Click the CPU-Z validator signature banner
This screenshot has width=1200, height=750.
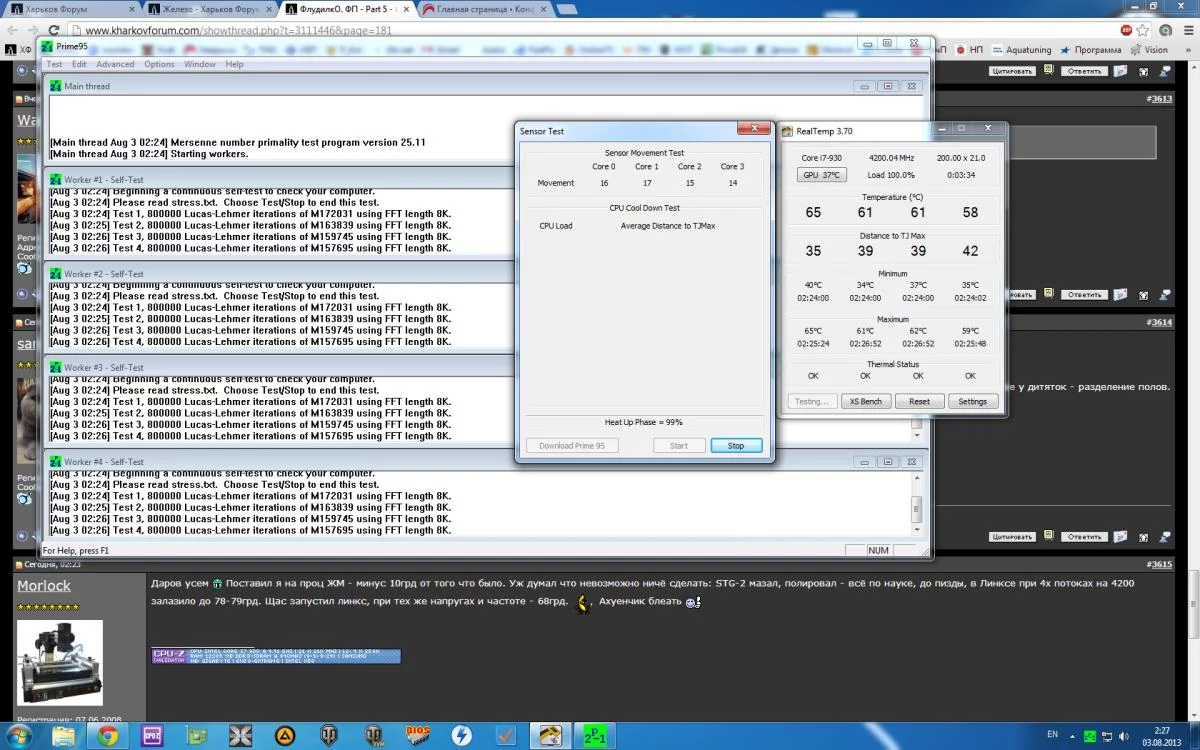[276, 656]
